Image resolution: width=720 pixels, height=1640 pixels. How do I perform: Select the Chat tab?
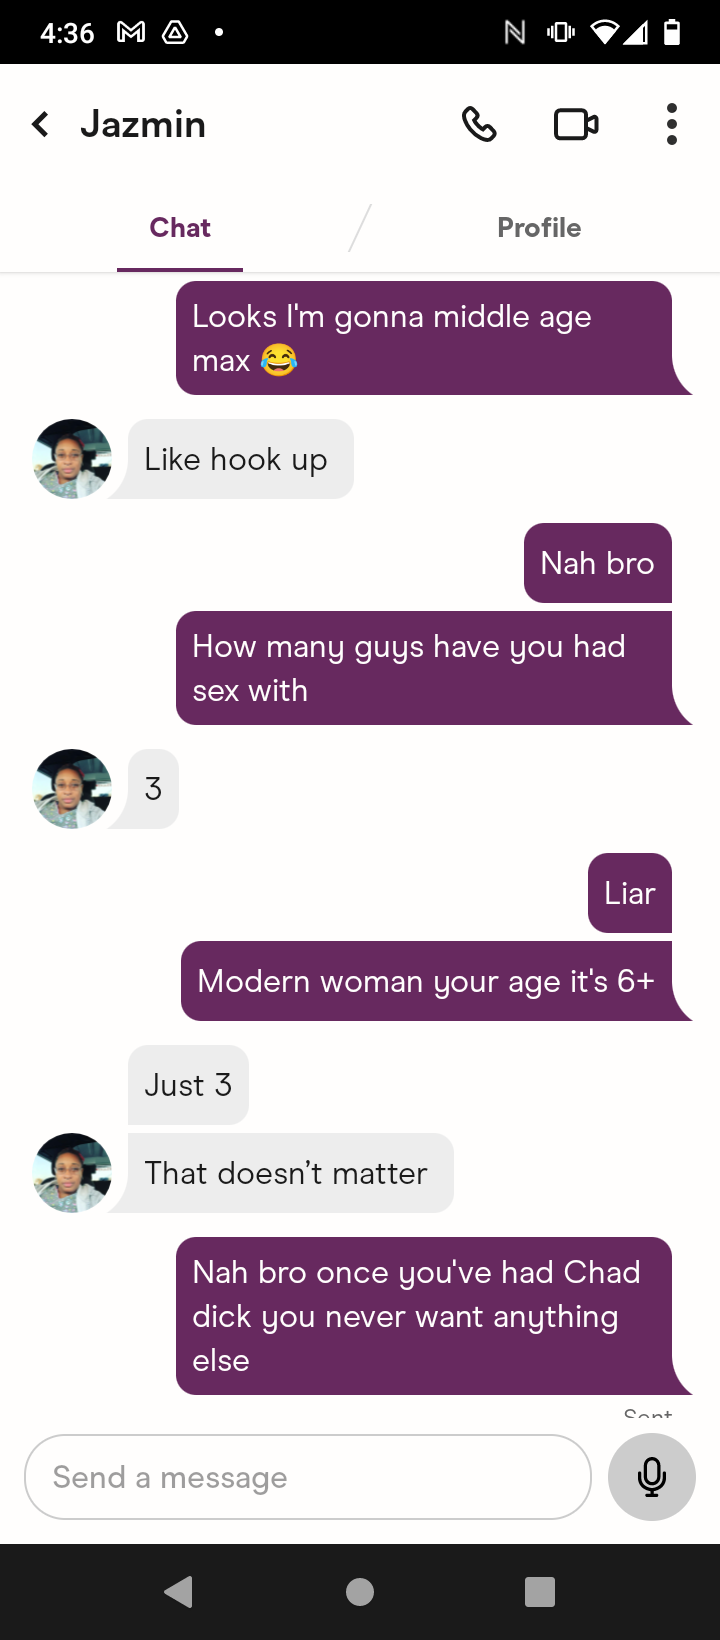[x=180, y=228]
